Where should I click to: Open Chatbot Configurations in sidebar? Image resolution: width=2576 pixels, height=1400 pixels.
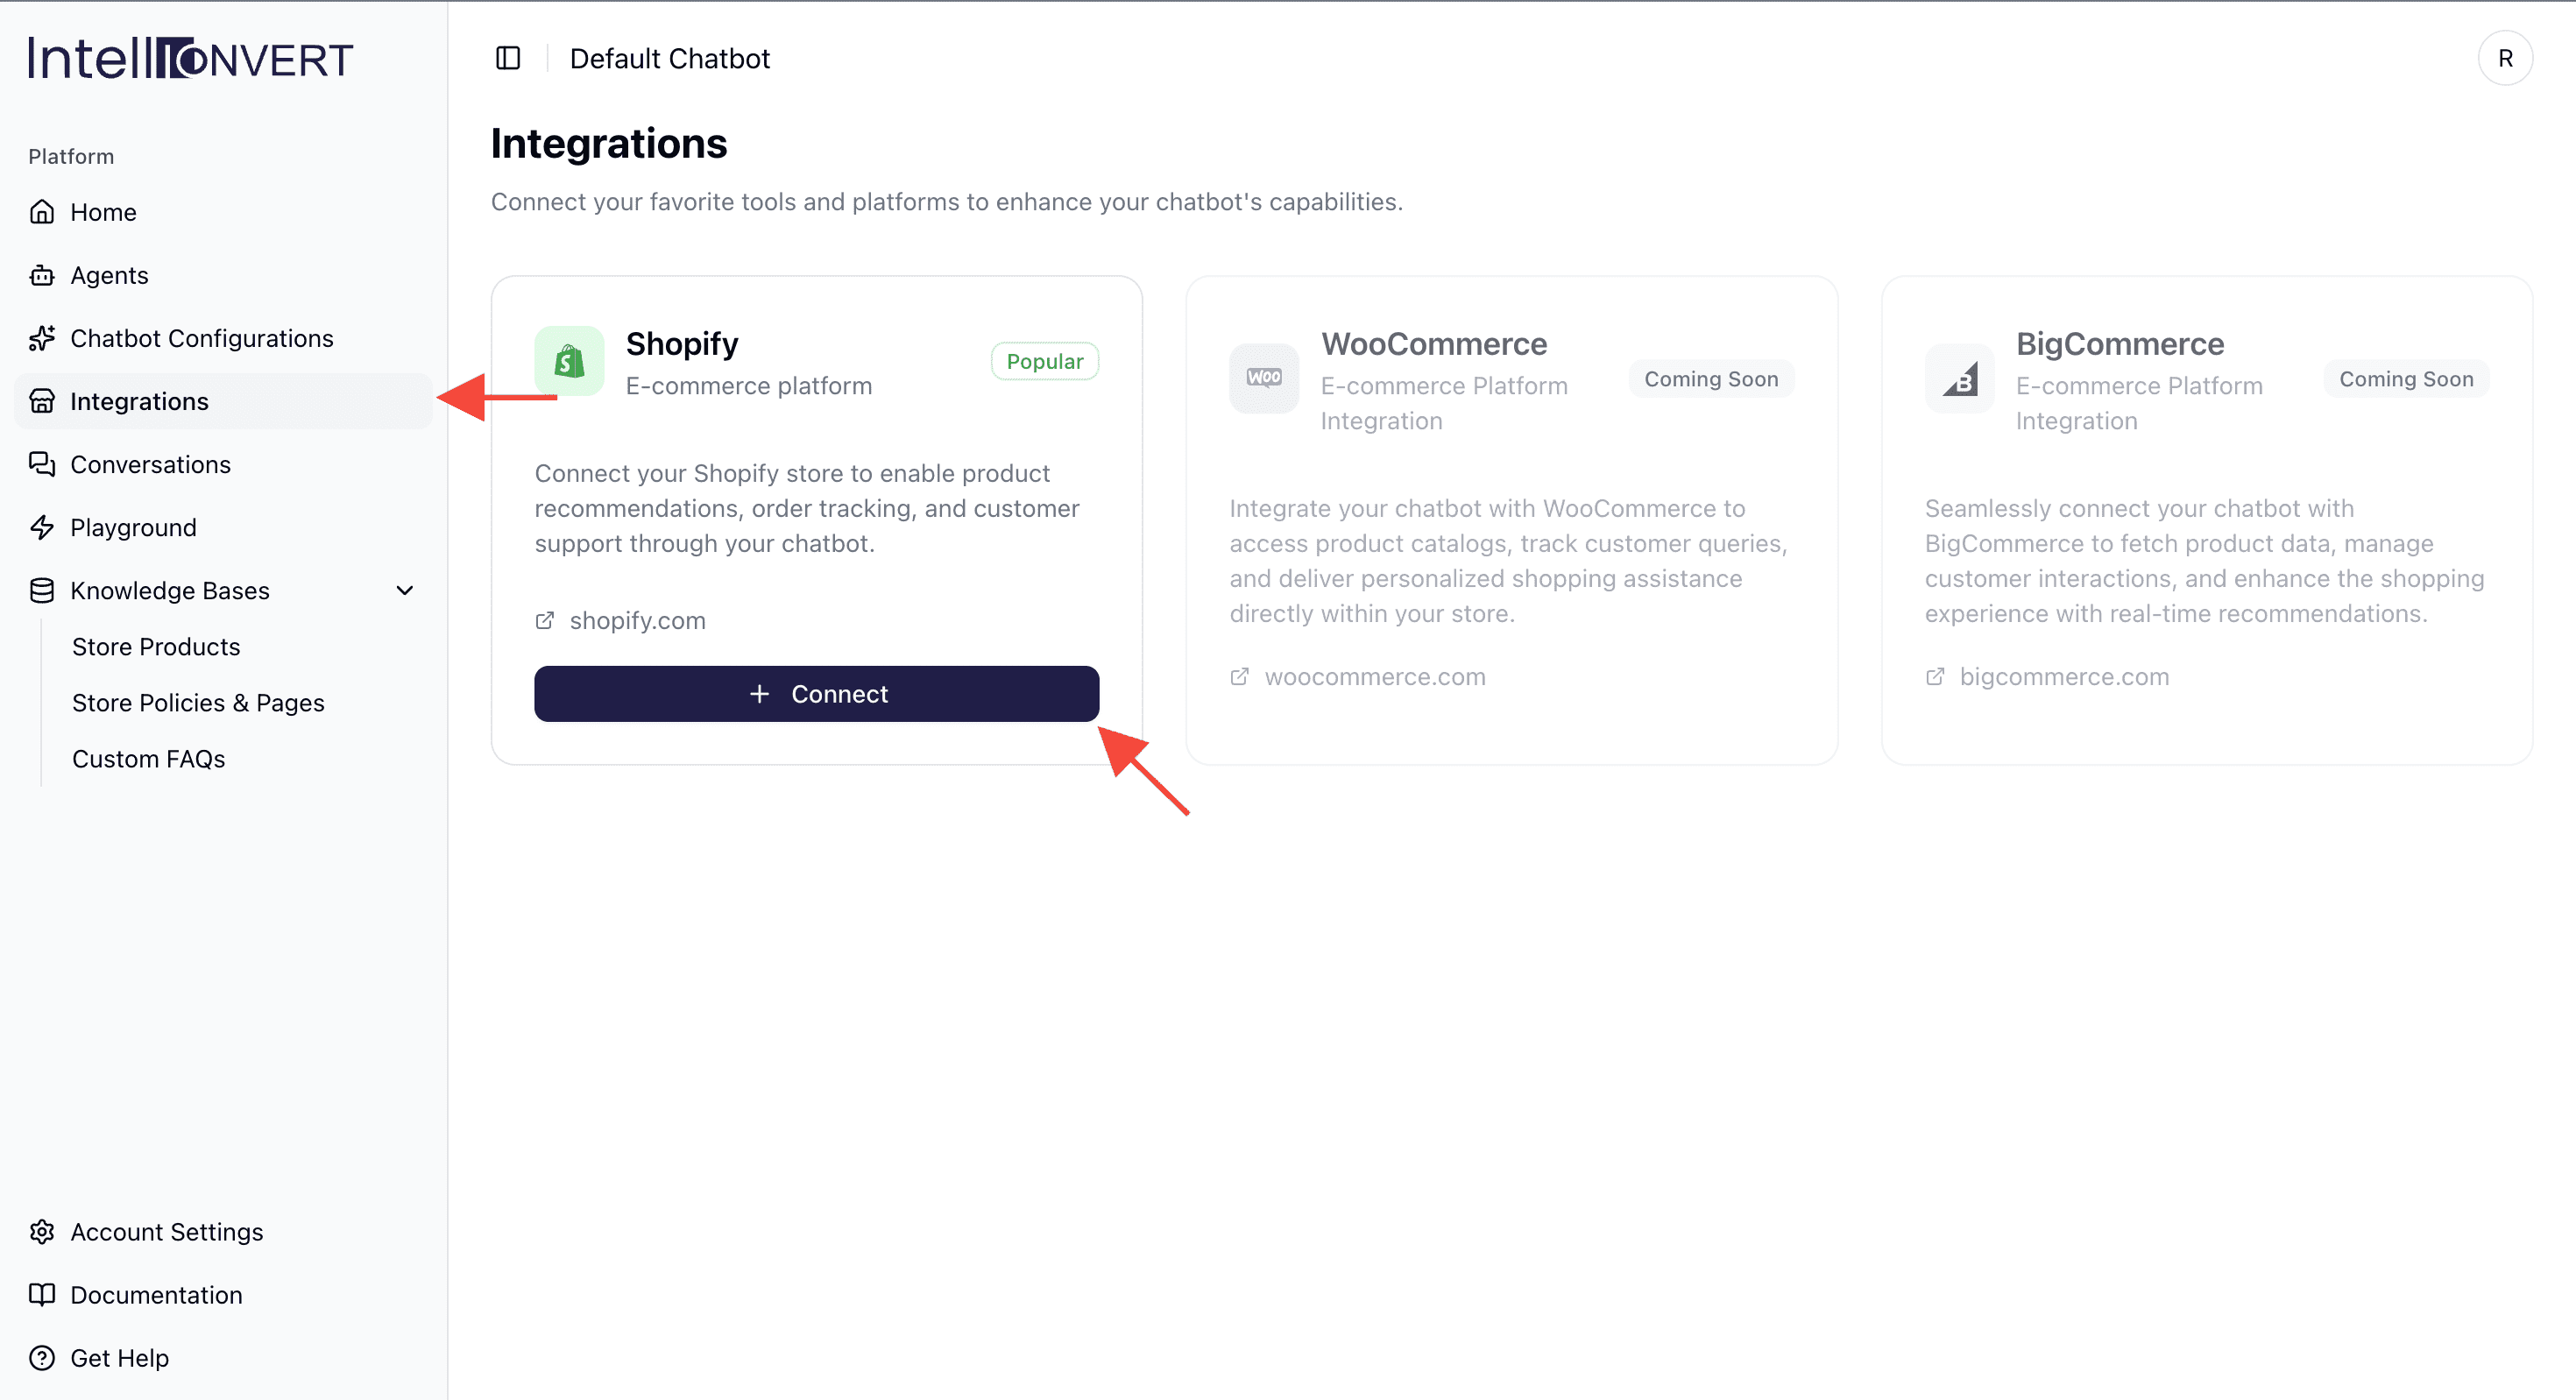pos(201,338)
